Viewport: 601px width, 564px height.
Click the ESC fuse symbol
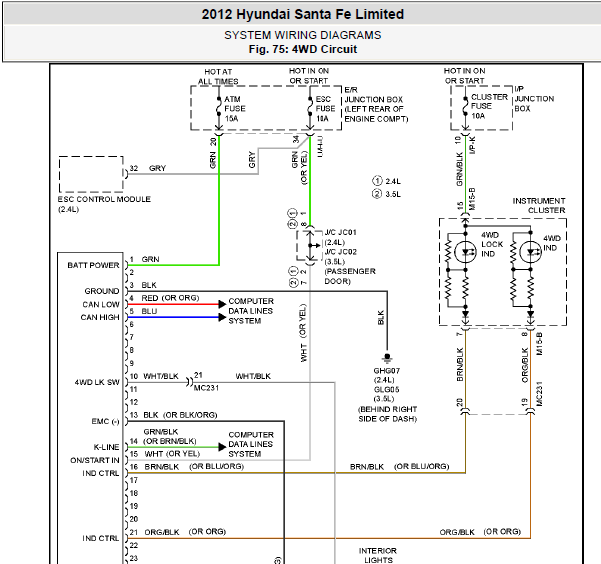coord(310,107)
